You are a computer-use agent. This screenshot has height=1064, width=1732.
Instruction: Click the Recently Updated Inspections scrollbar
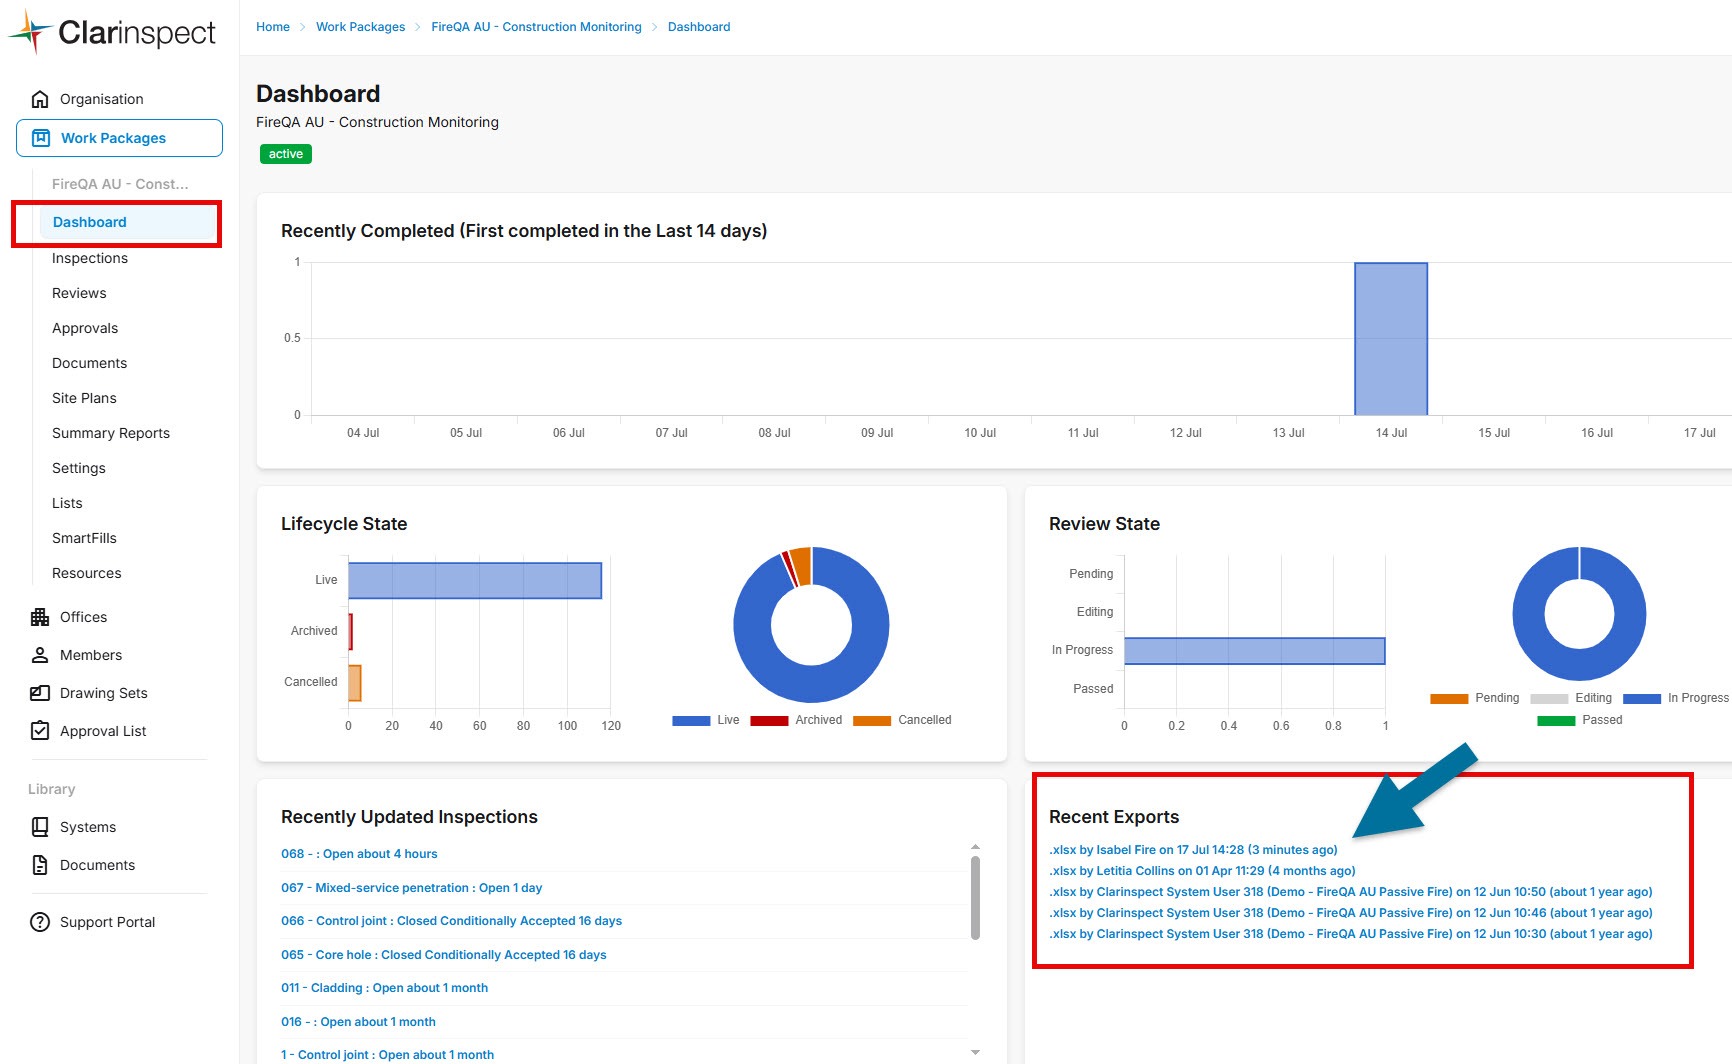point(975,897)
